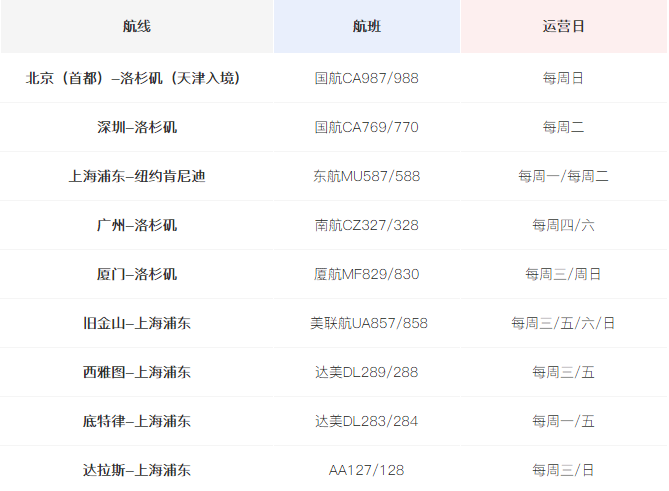Select route 北京（首都）–洛杉矶（天津入境）
The width and height of the screenshot is (669, 491).
[133, 78]
